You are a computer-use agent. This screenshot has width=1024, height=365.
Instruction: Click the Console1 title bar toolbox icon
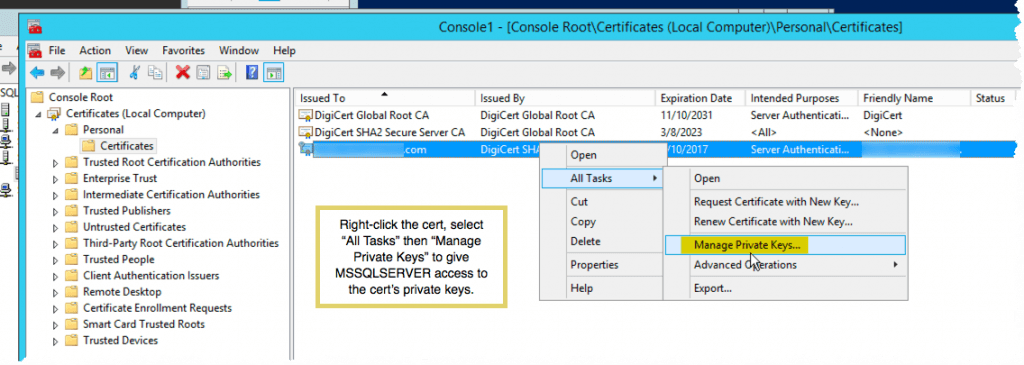coord(35,27)
